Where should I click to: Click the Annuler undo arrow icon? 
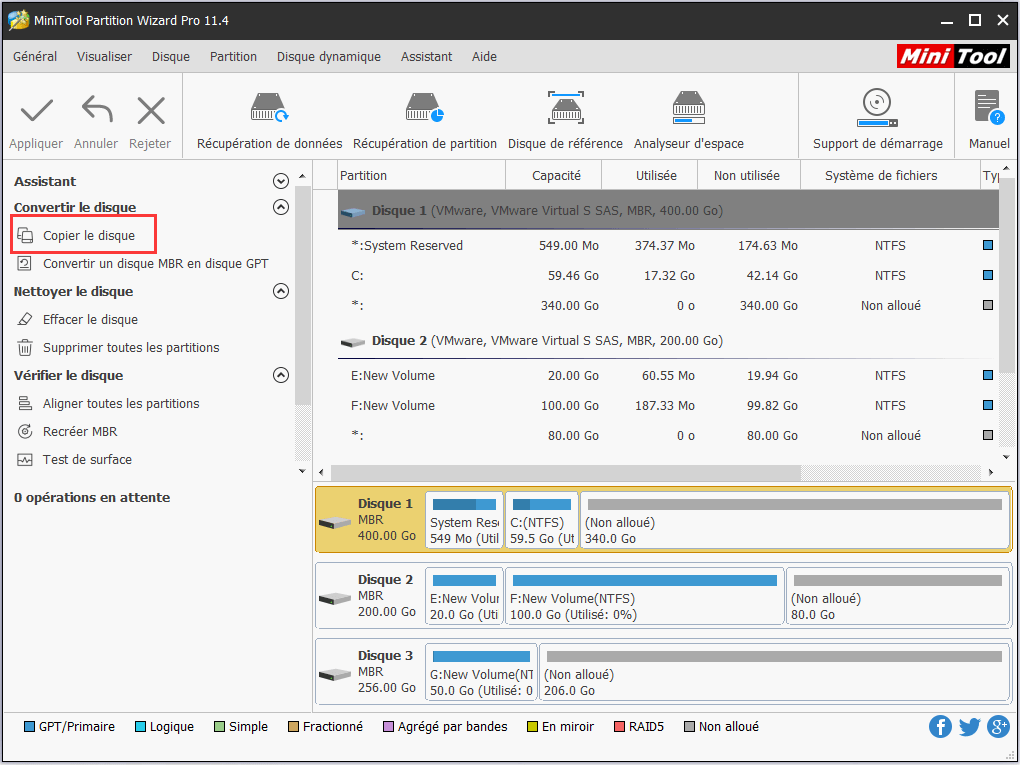(96, 109)
